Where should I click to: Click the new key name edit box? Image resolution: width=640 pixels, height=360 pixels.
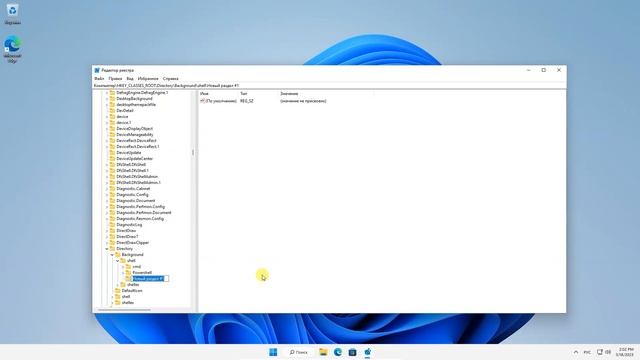[150, 278]
